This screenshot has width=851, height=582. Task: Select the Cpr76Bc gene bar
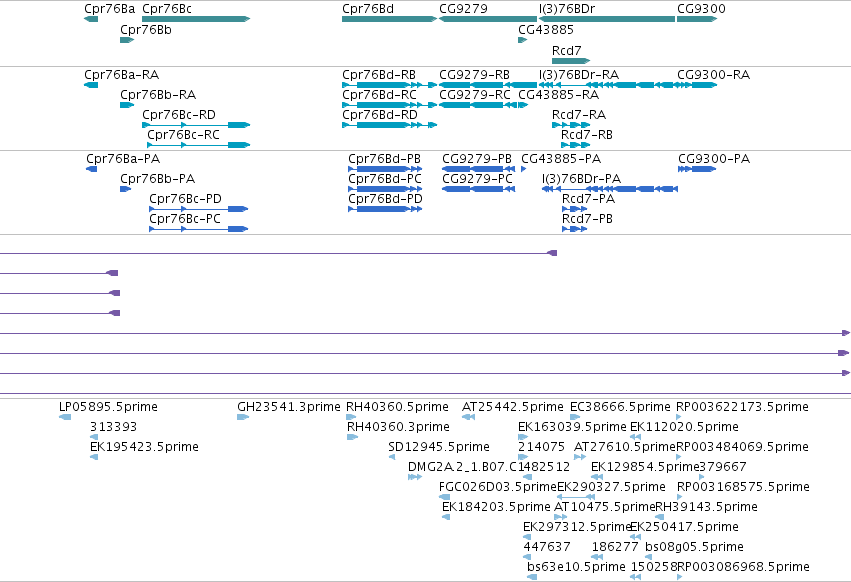click(196, 19)
